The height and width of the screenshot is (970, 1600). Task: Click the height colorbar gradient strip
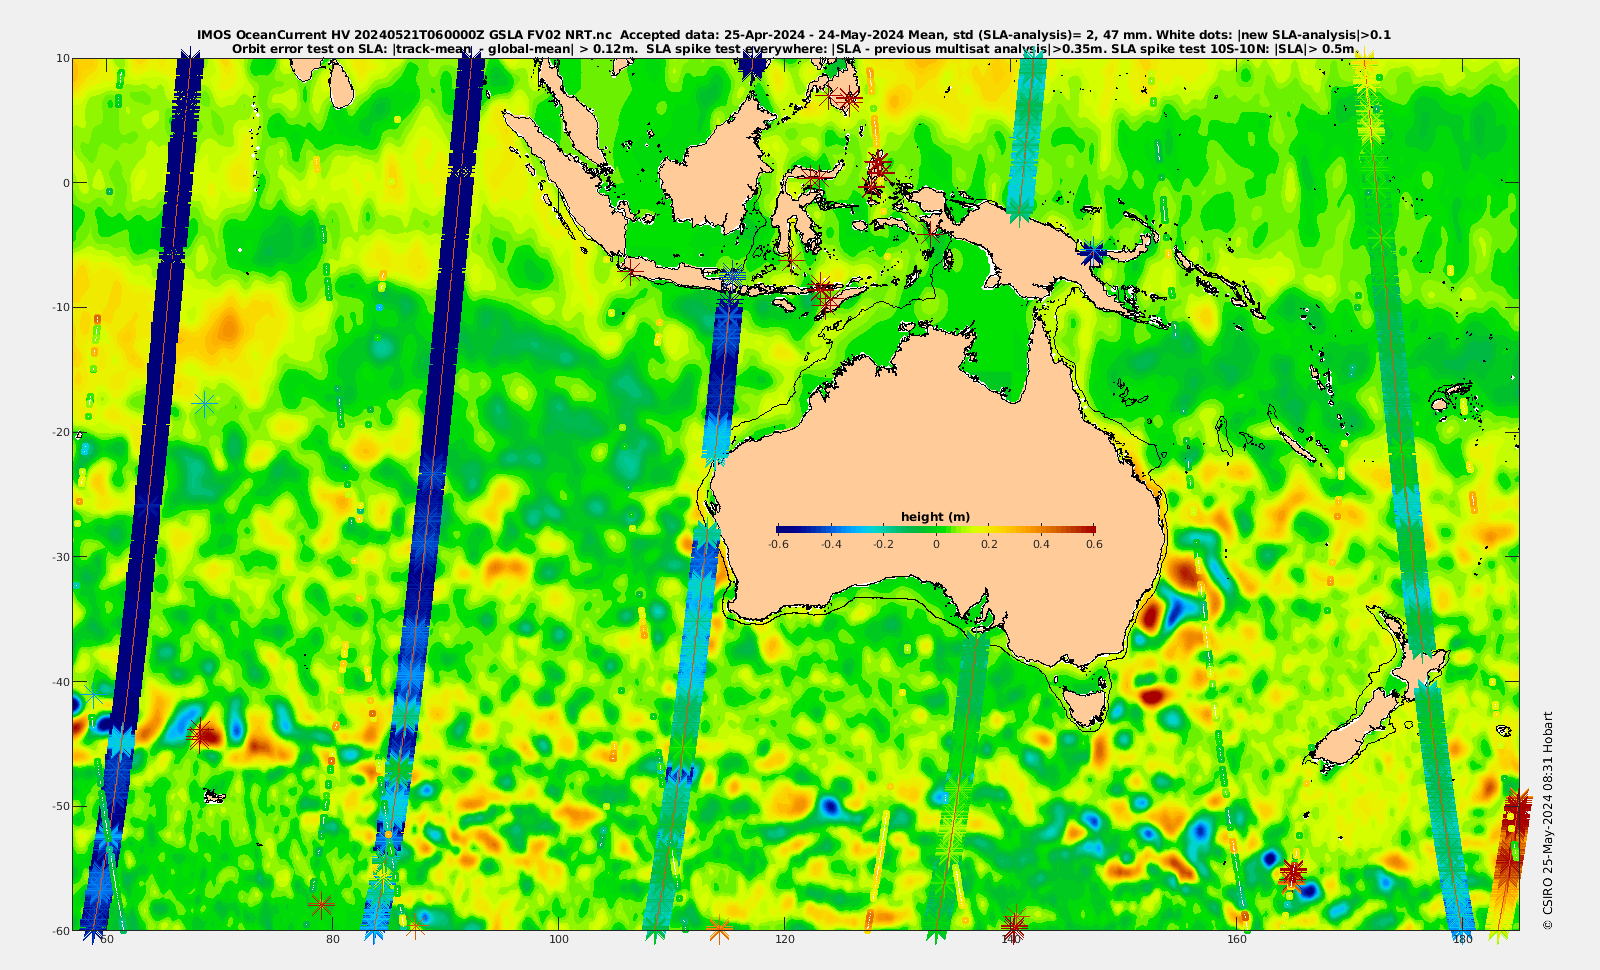936,530
